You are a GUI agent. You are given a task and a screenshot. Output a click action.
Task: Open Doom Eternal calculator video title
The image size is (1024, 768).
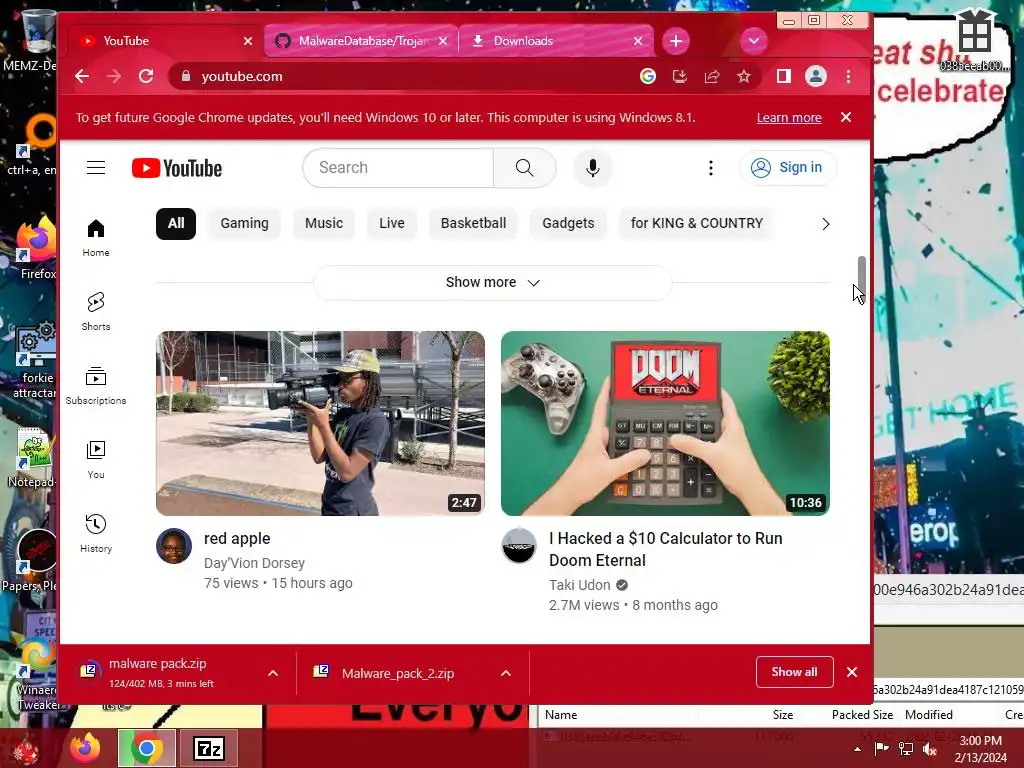click(665, 549)
